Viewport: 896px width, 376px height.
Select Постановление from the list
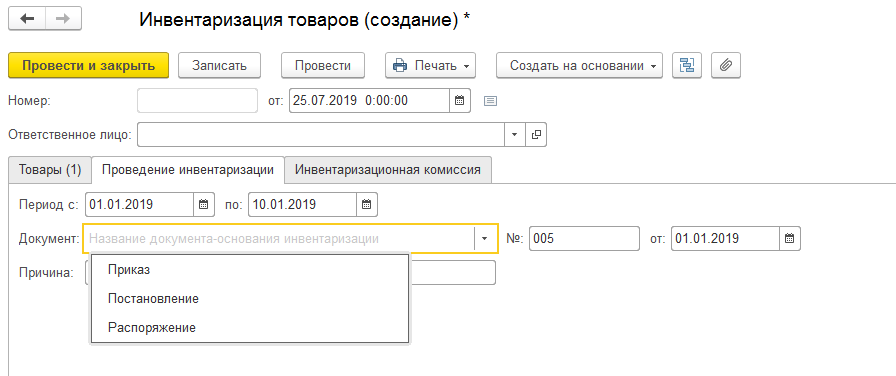click(250, 299)
